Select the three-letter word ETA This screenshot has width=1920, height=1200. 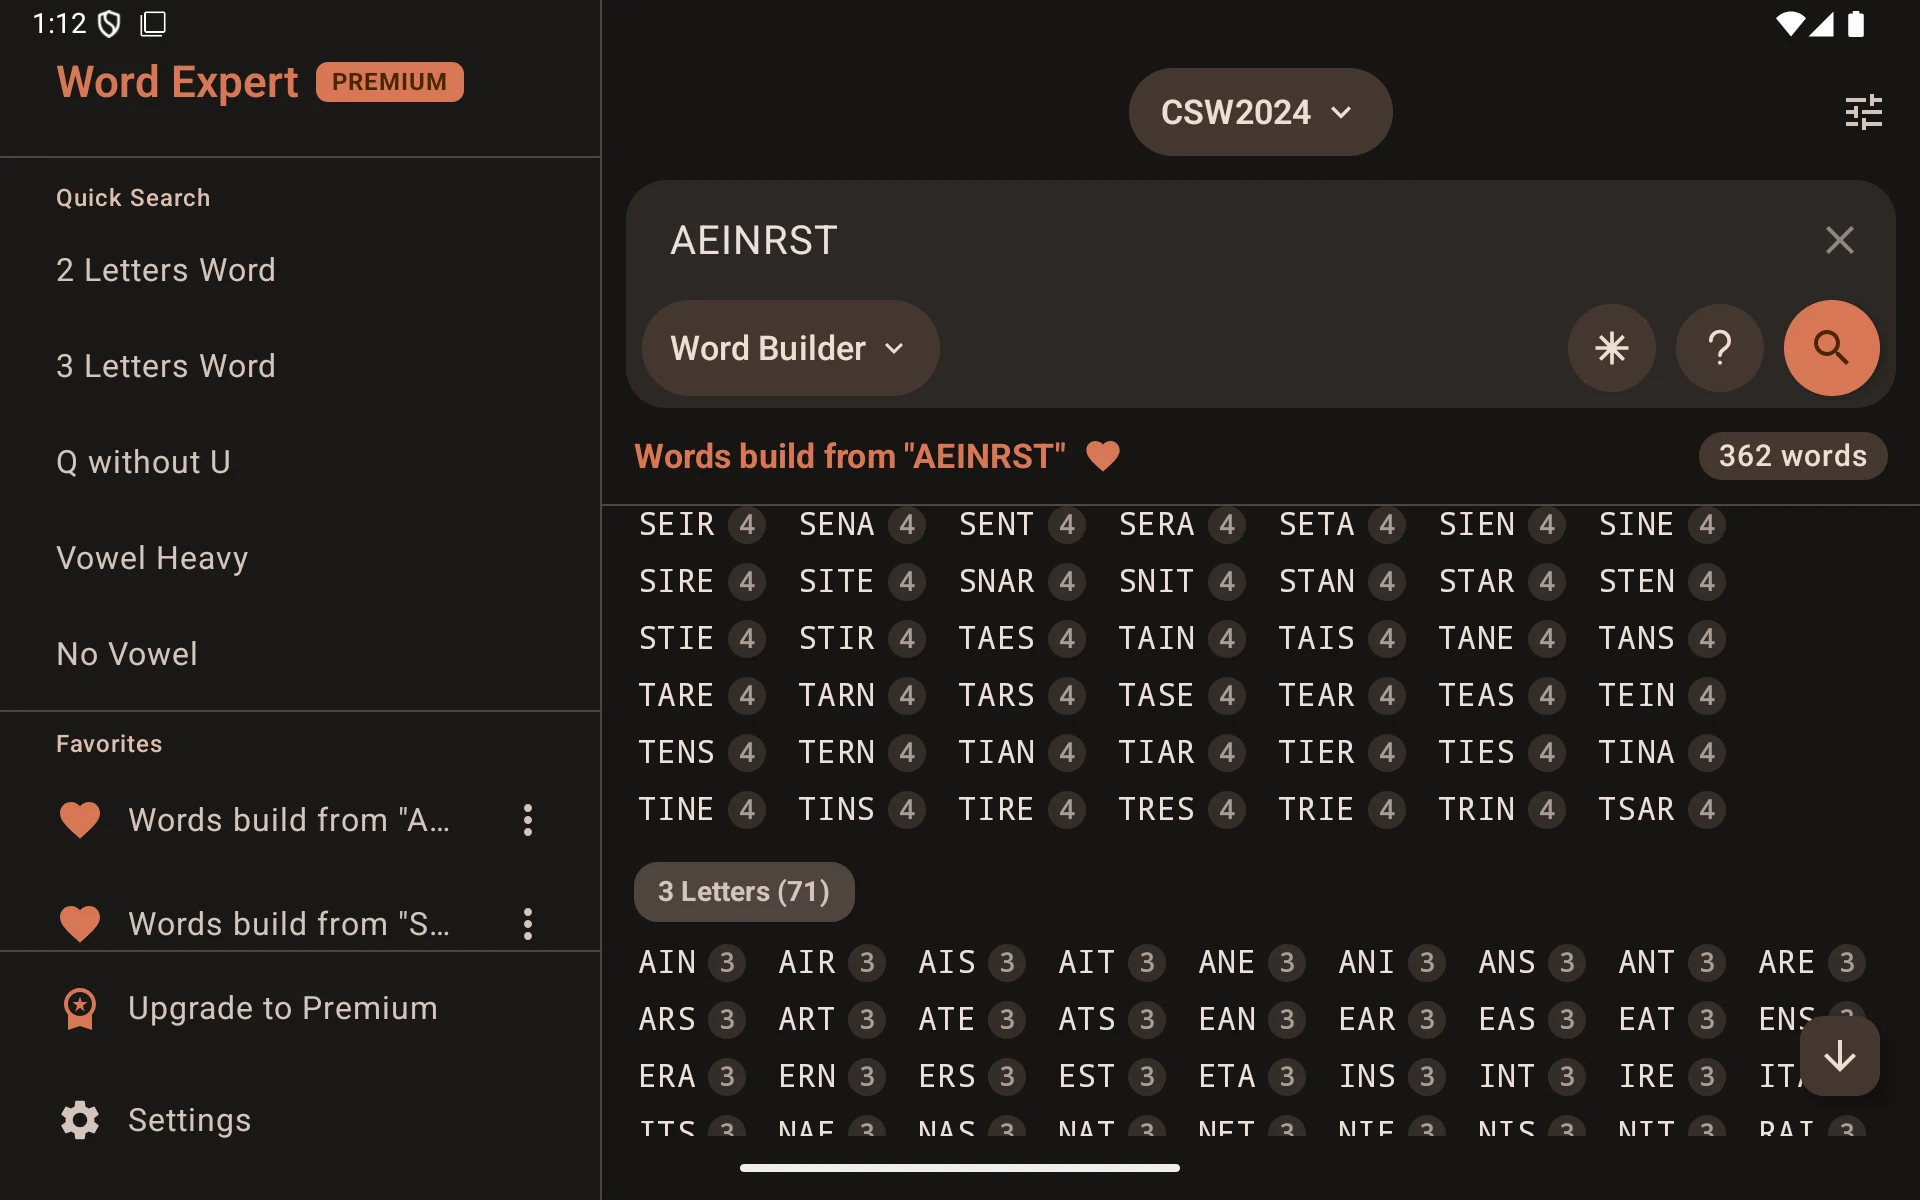pos(1227,1076)
